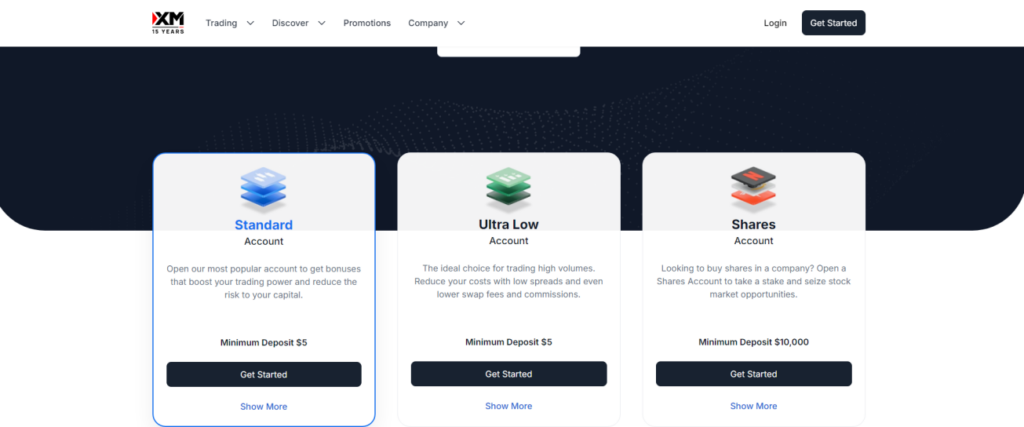Image resolution: width=1024 pixels, height=427 pixels.
Task: Open the Discover menu
Action: coord(290,23)
